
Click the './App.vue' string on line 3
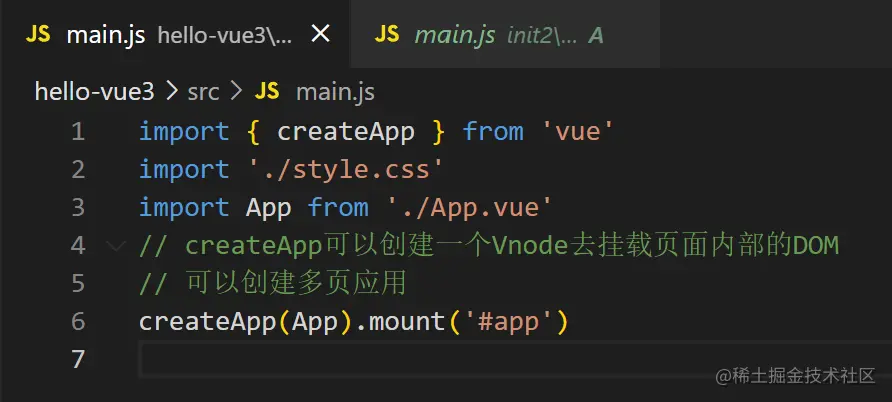(x=469, y=208)
